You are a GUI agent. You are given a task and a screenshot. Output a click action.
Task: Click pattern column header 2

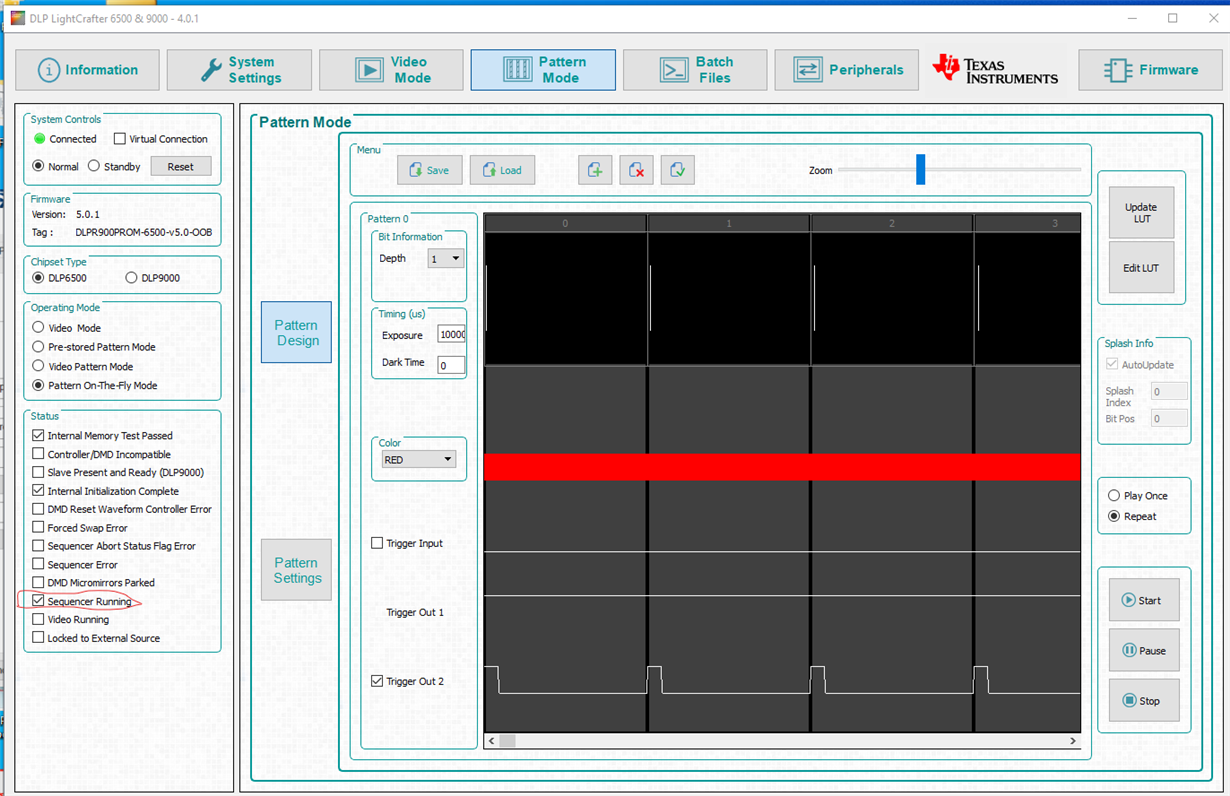click(892, 223)
